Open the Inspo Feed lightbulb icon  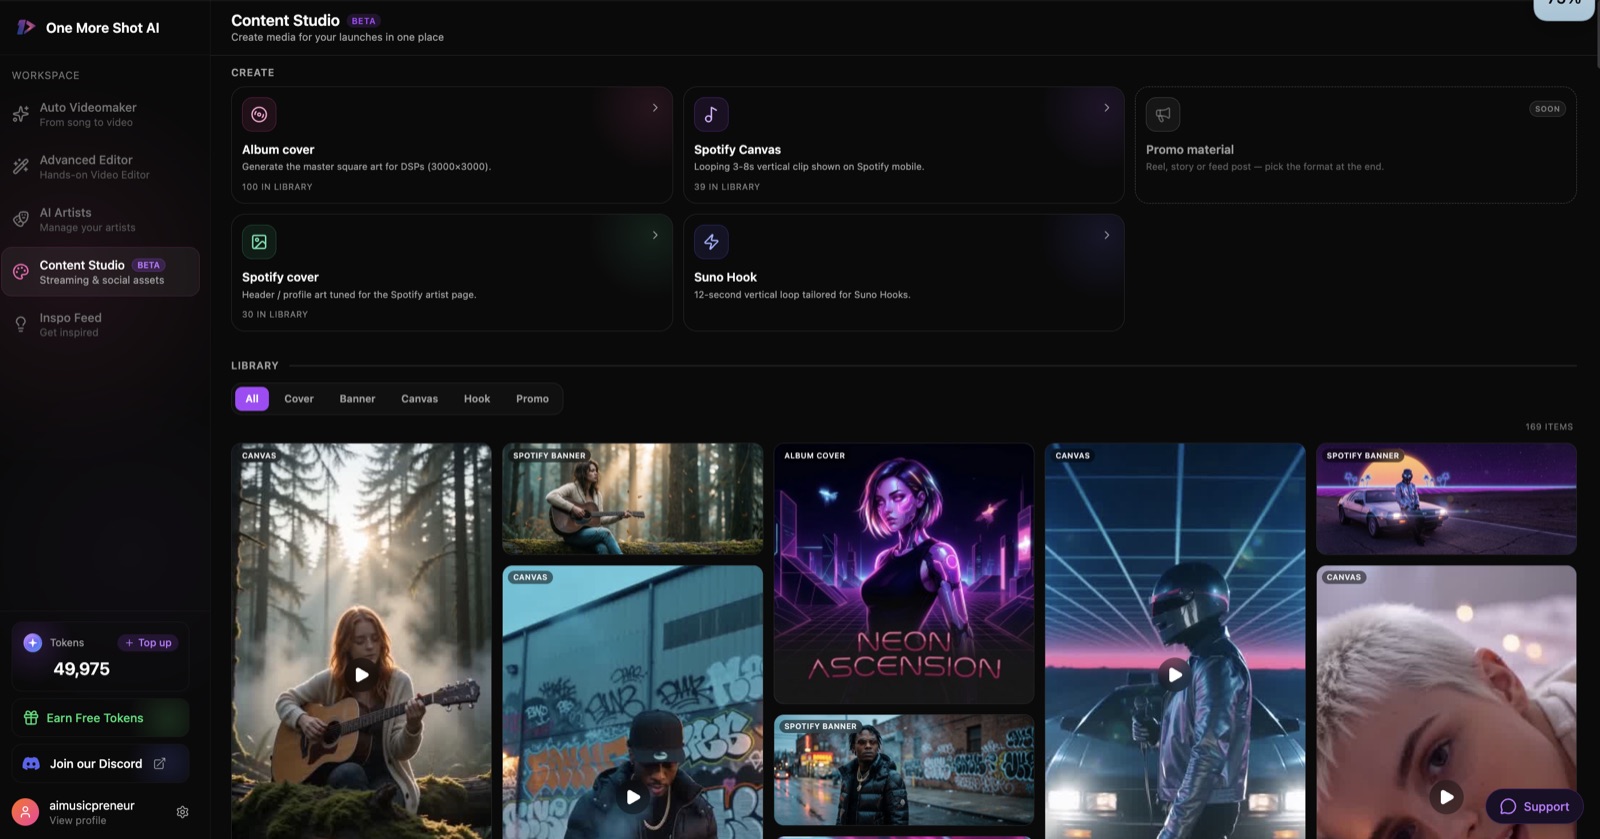click(21, 324)
